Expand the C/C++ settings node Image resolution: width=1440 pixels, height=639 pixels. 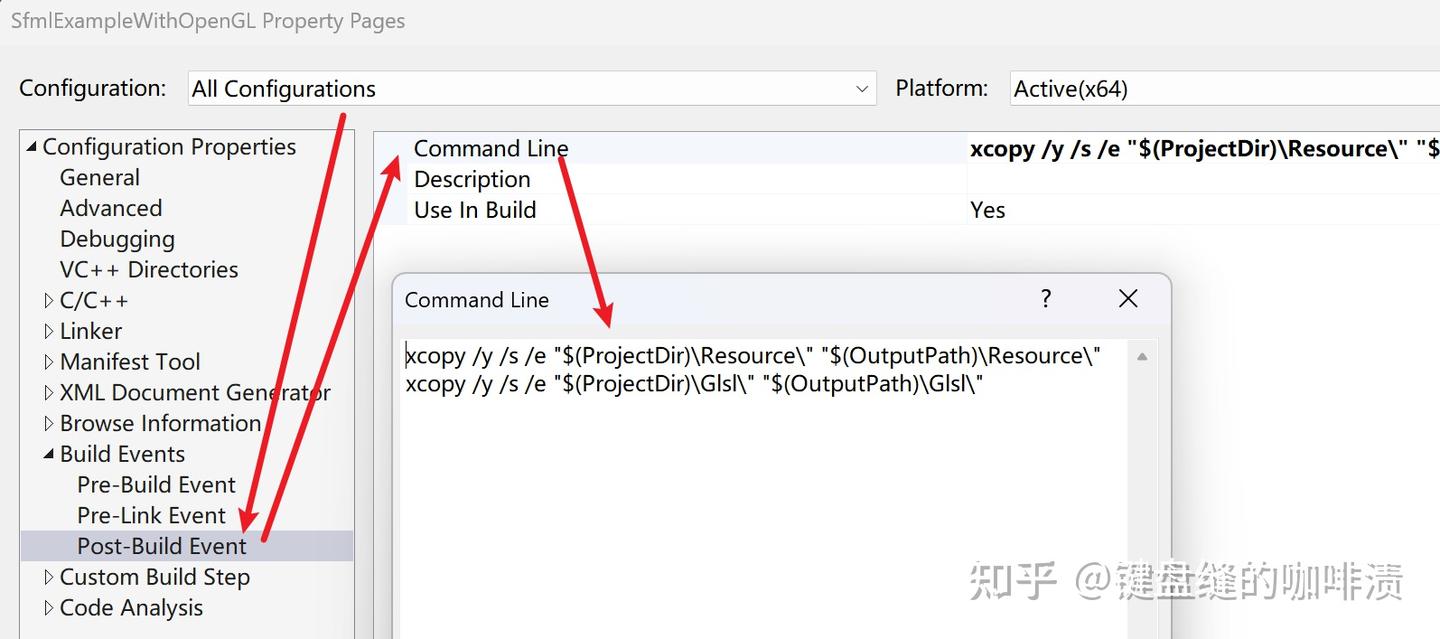coord(48,299)
